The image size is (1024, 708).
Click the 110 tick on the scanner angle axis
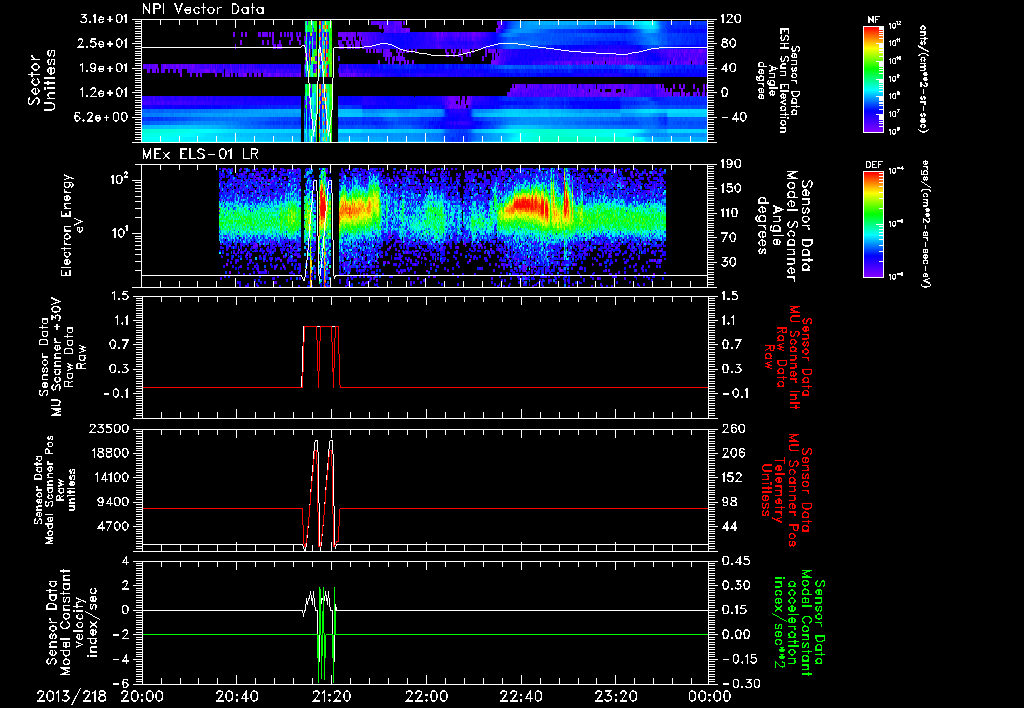pyautogui.click(x=732, y=213)
